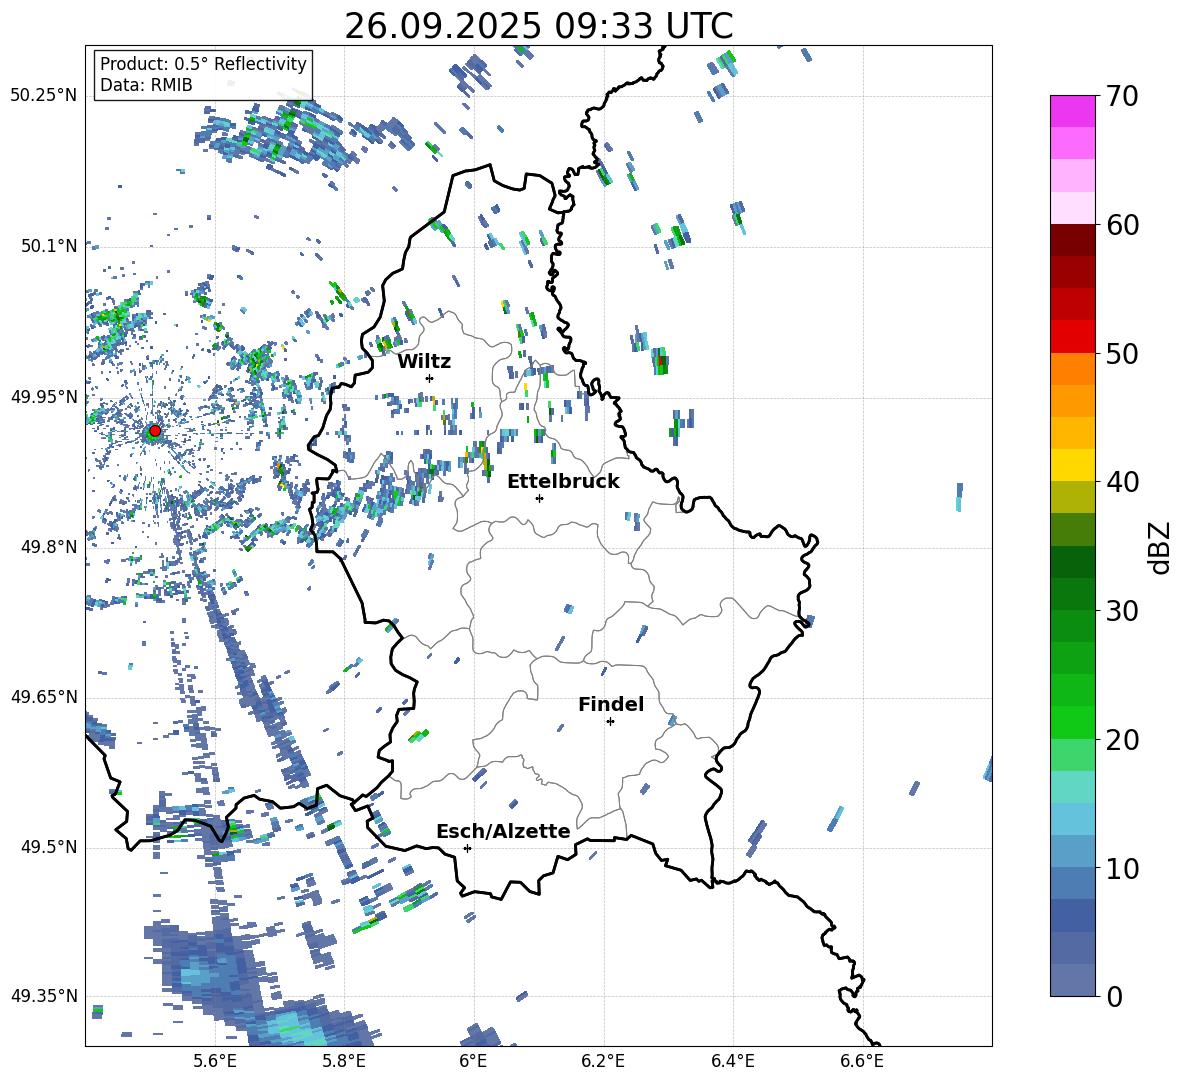
Task: Select the Esch/Alzette city label
Action: tap(503, 831)
